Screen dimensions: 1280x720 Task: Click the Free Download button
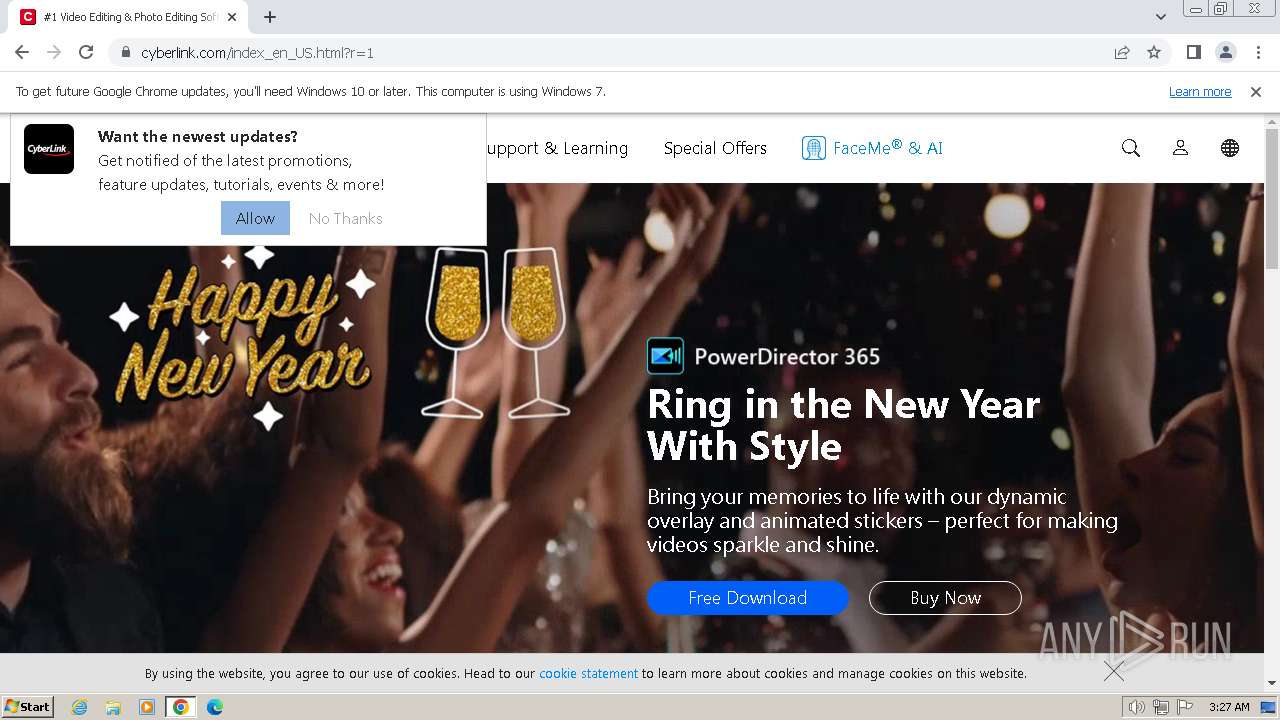coord(747,598)
